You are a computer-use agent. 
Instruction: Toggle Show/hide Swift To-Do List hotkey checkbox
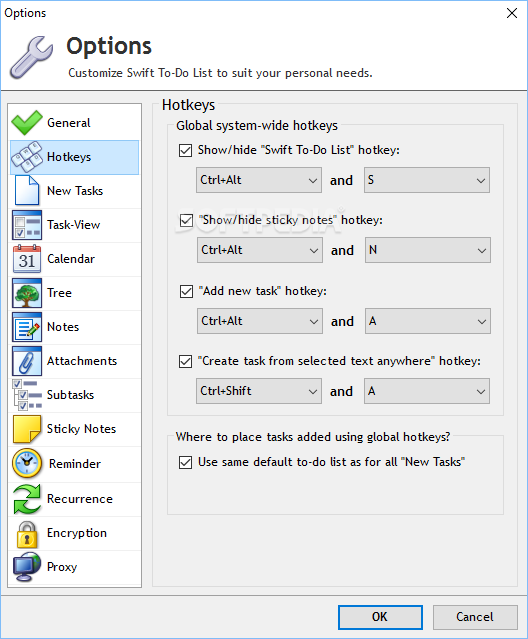point(185,150)
